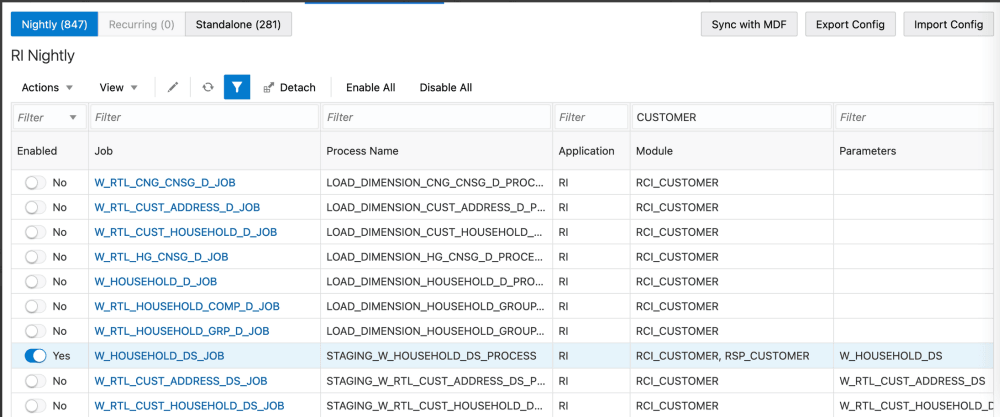Open the W_RTL_CUST_HOUSEHOLD_D_JOB link
This screenshot has width=1000, height=417.
pos(186,232)
